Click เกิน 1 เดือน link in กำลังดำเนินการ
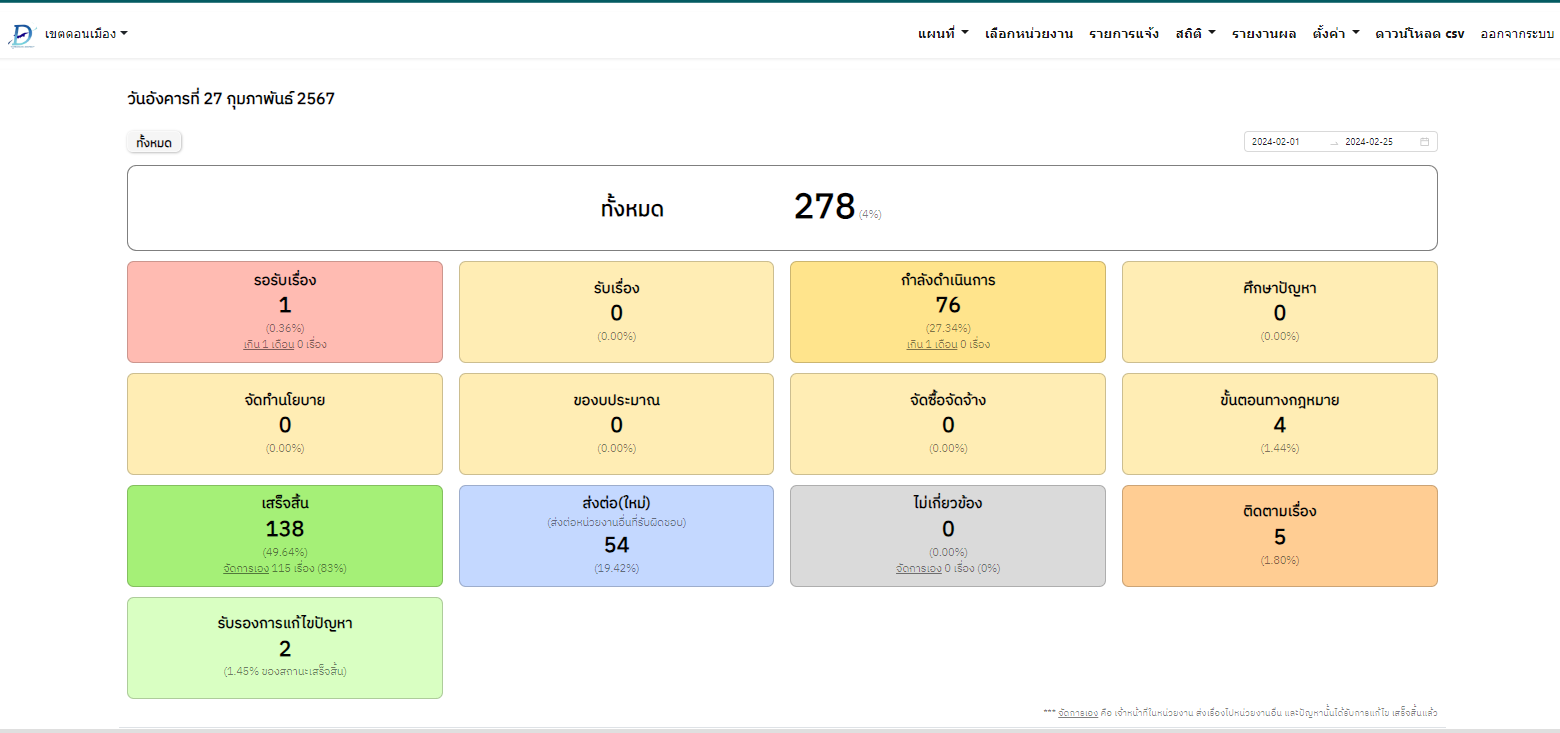This screenshot has width=1560, height=733. (932, 344)
